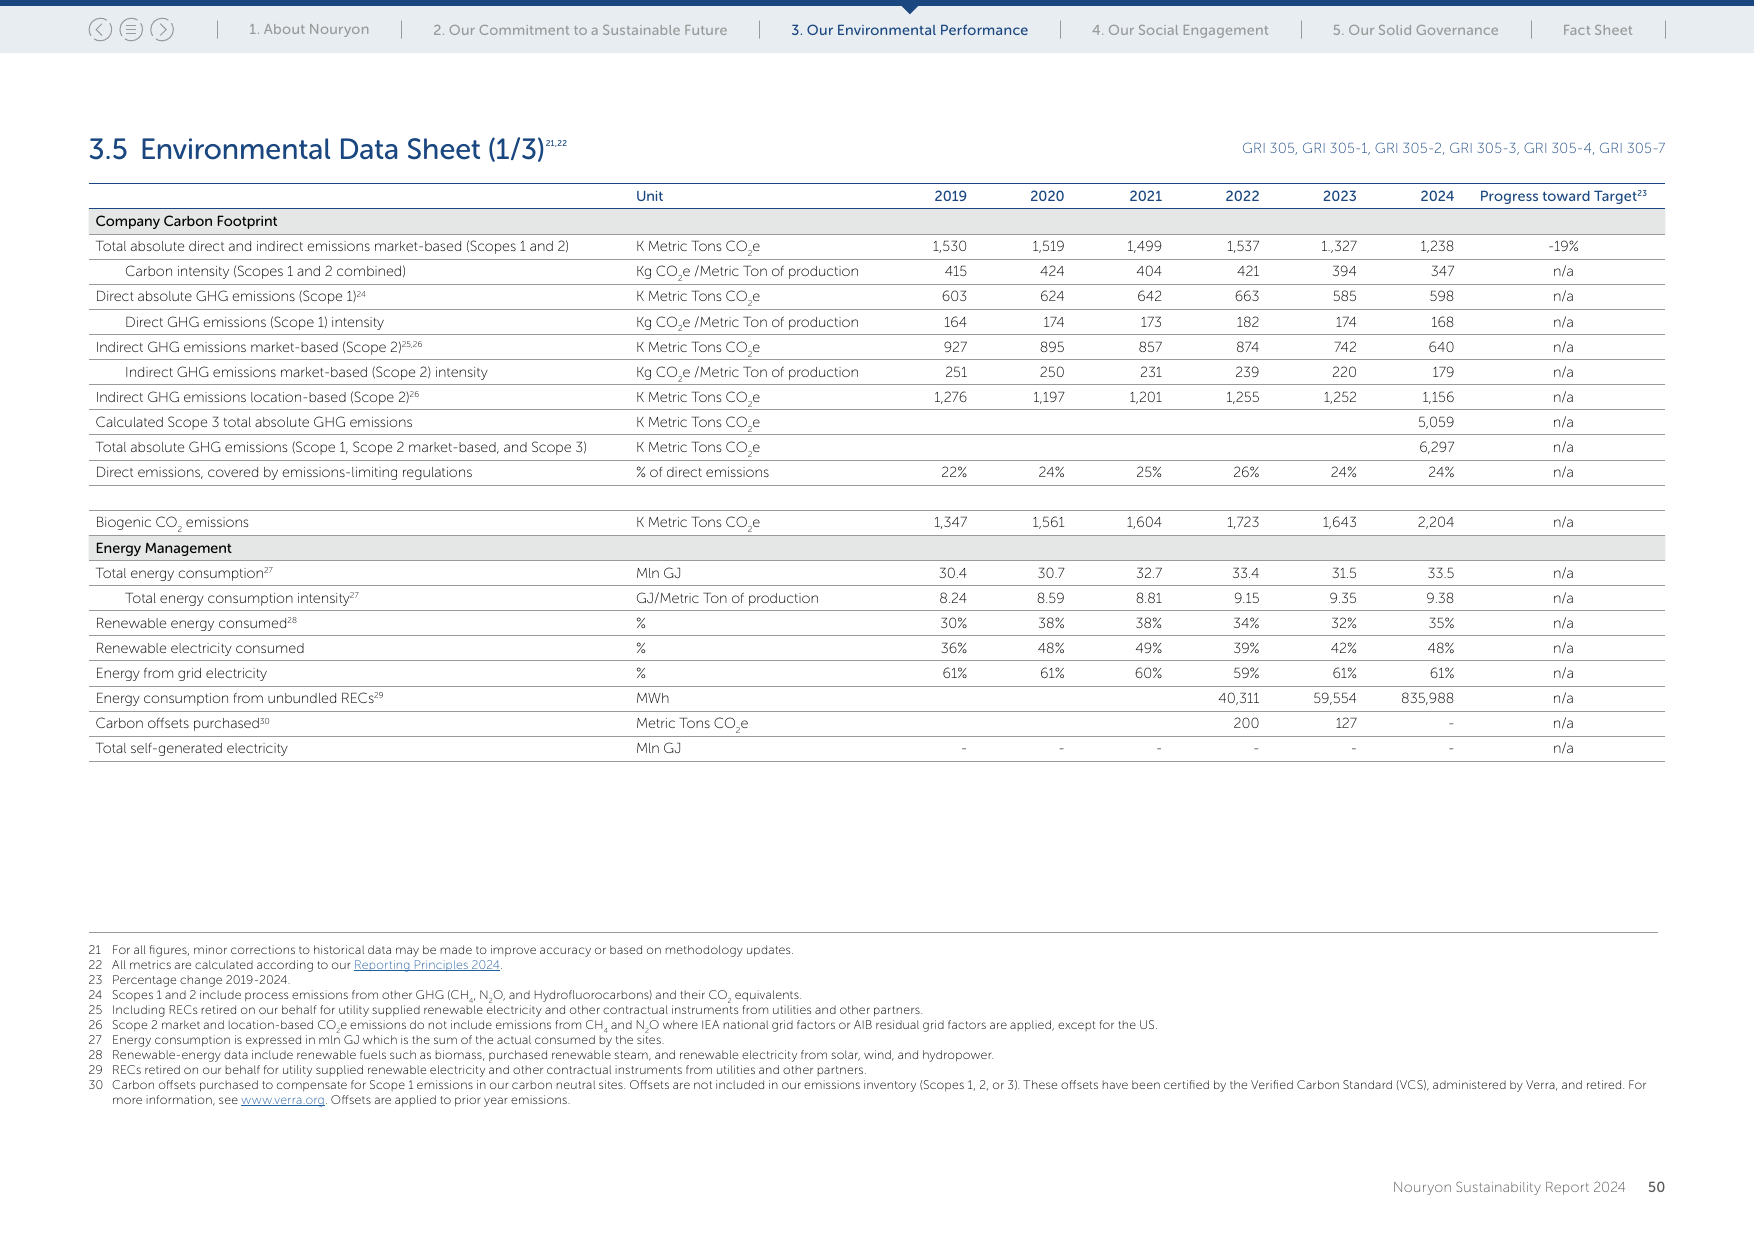Click the '2,204' biogenic emissions value

click(1434, 522)
